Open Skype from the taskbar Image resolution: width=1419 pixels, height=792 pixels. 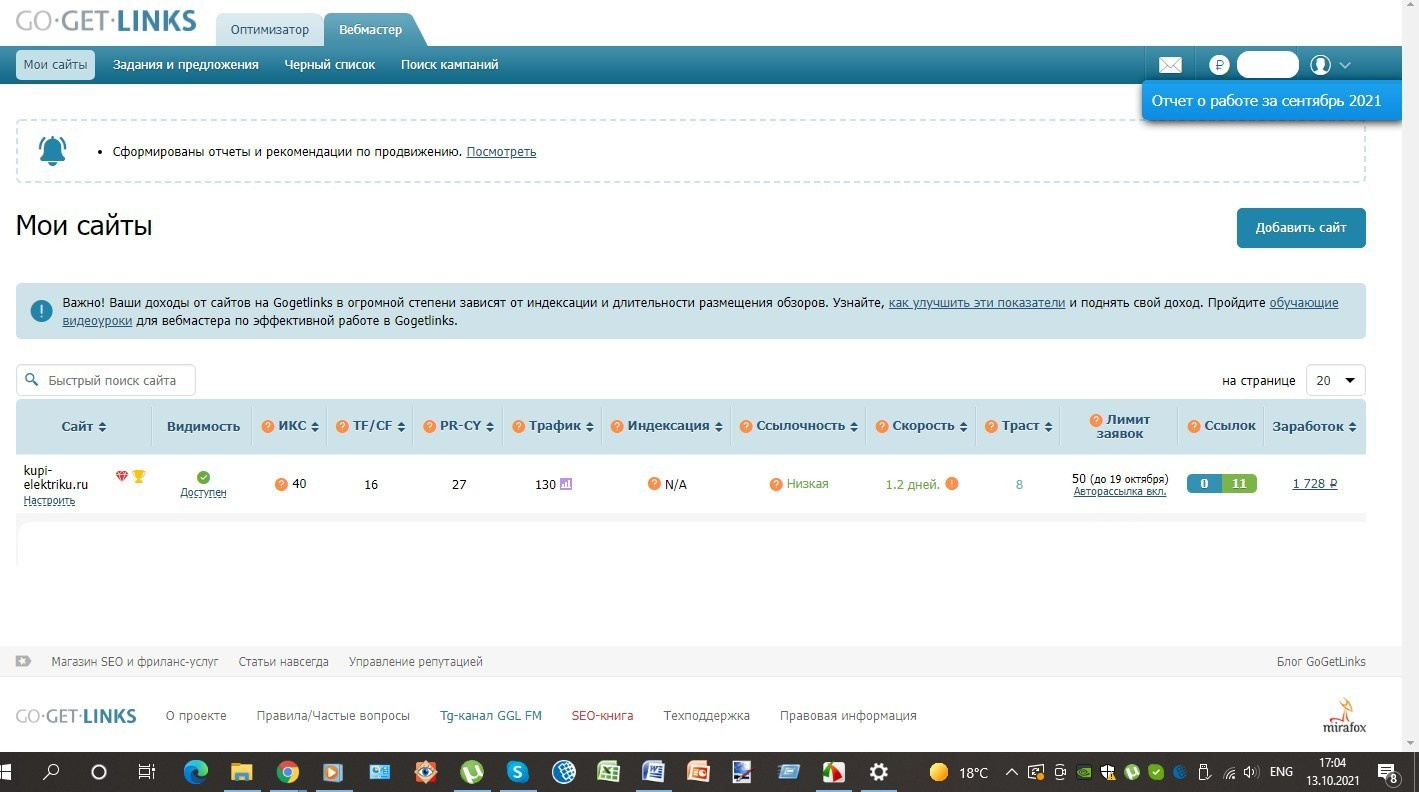(x=517, y=772)
